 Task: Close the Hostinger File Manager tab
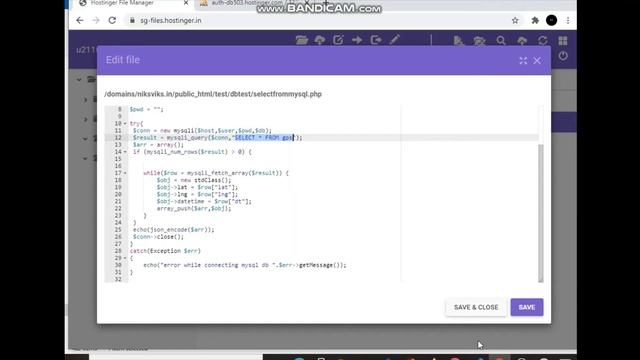186,3
